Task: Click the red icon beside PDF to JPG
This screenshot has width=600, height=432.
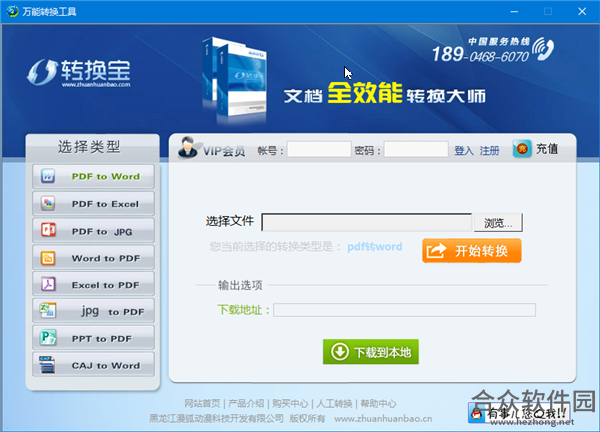Action: 48,230
